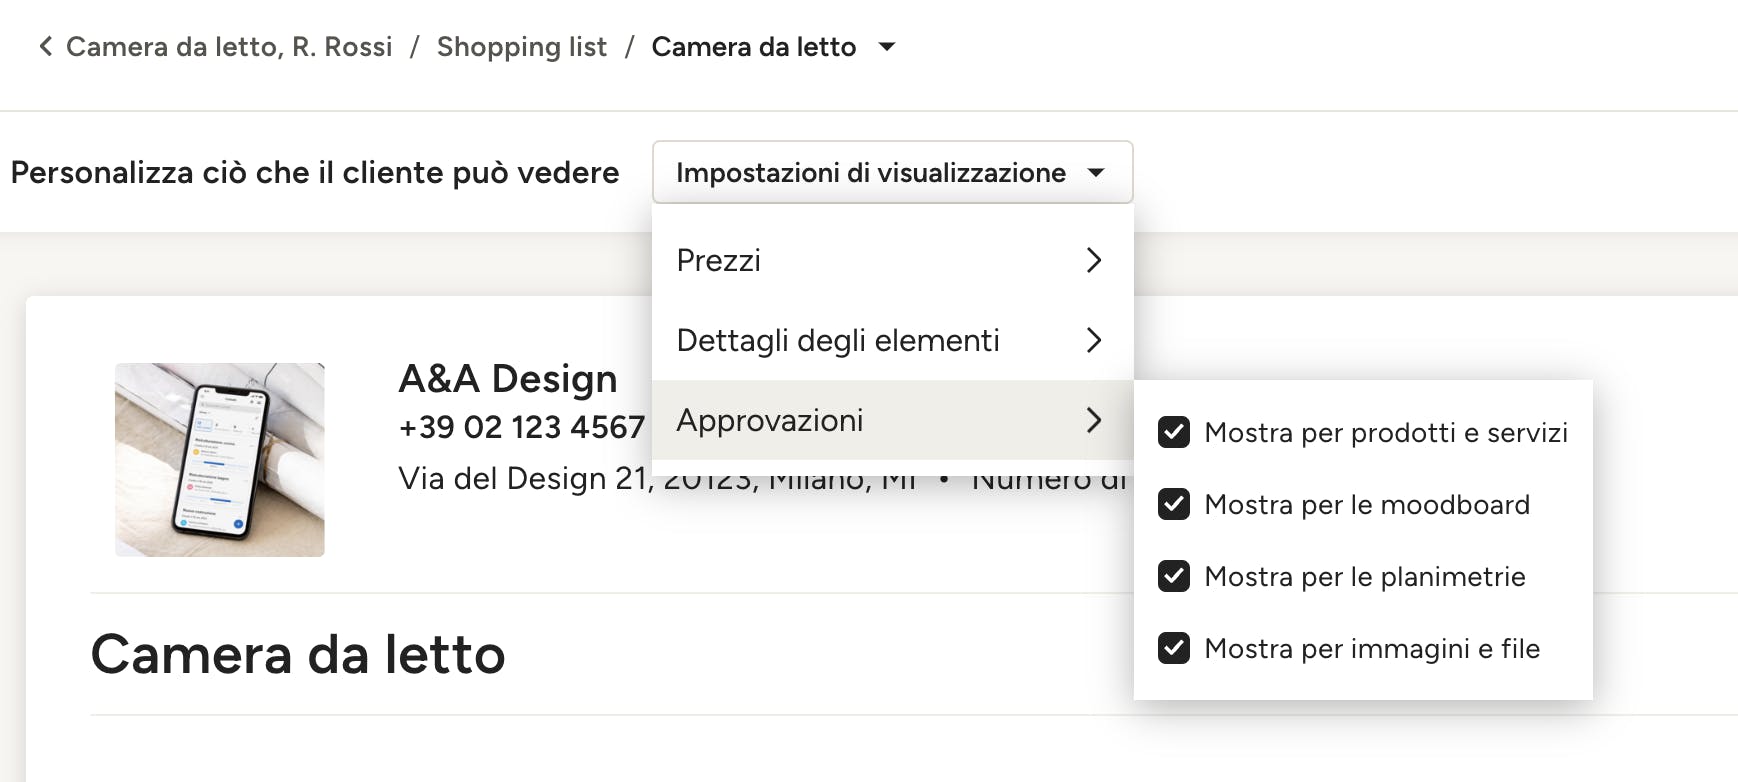The height and width of the screenshot is (782, 1738).
Task: Toggle Mostra per le moodboard checkbox
Action: pyautogui.click(x=1174, y=504)
